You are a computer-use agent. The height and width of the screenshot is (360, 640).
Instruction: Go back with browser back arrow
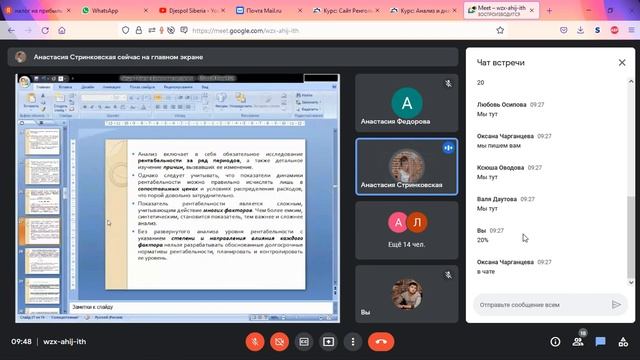point(11,30)
